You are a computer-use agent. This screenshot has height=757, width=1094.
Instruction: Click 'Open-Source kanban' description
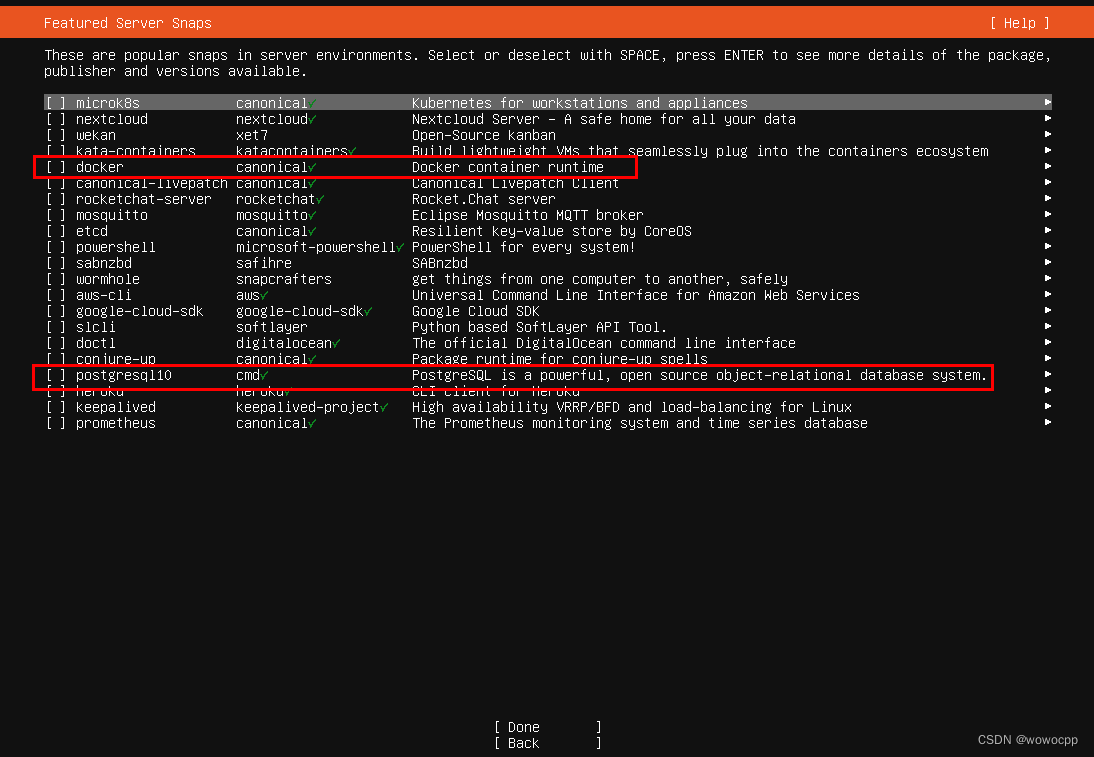pyautogui.click(x=484, y=135)
